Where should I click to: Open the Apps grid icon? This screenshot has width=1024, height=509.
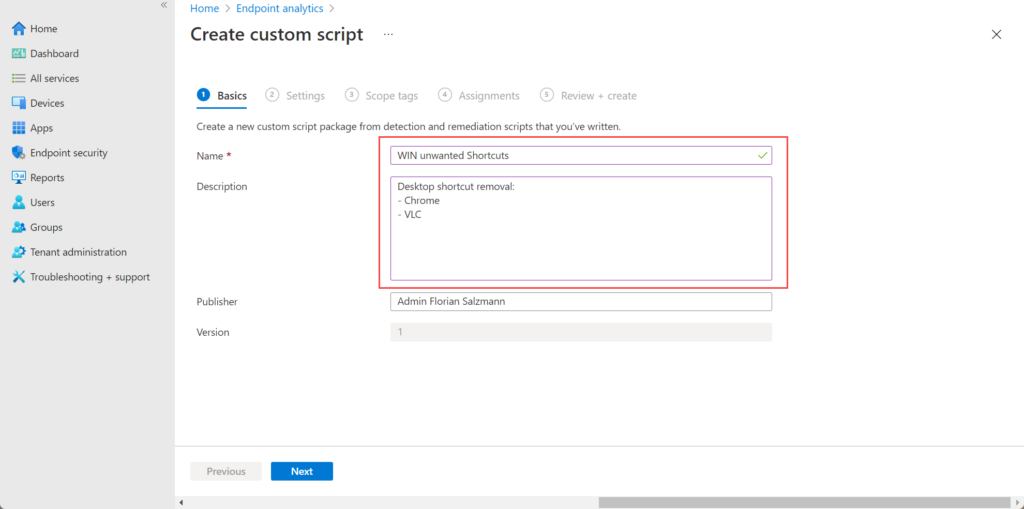pyautogui.click(x=19, y=128)
